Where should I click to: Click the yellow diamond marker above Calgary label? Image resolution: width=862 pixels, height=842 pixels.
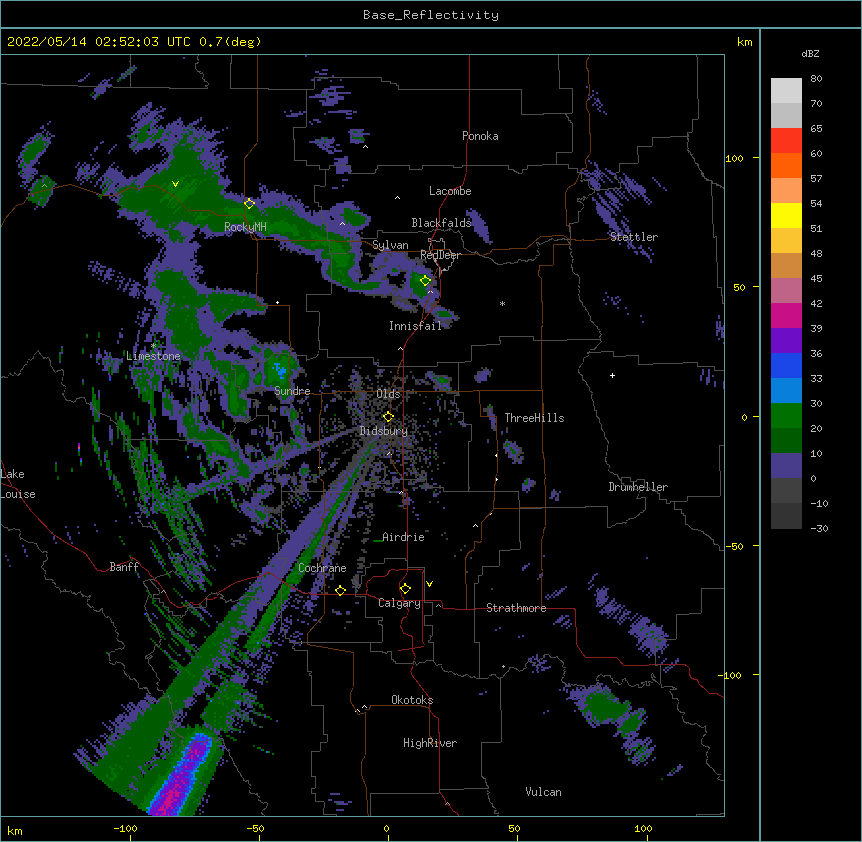pyautogui.click(x=406, y=589)
